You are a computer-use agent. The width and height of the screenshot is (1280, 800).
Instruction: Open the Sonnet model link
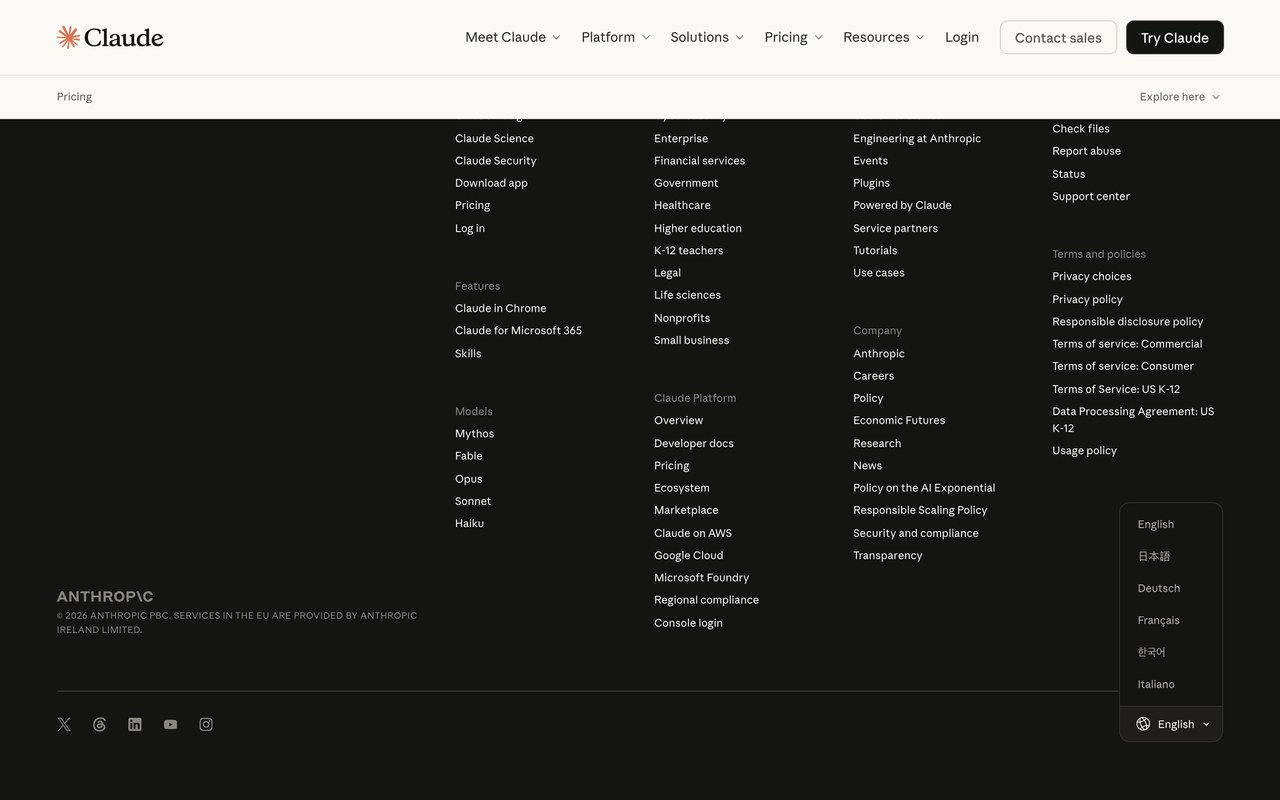point(473,501)
